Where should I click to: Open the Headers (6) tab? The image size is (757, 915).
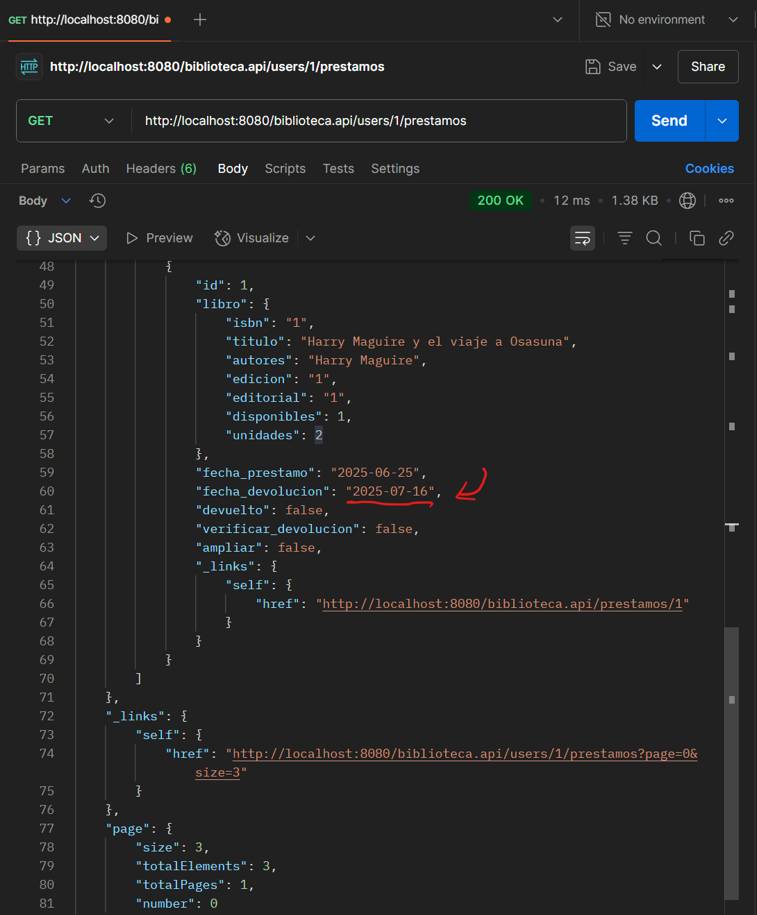pyautogui.click(x=161, y=169)
